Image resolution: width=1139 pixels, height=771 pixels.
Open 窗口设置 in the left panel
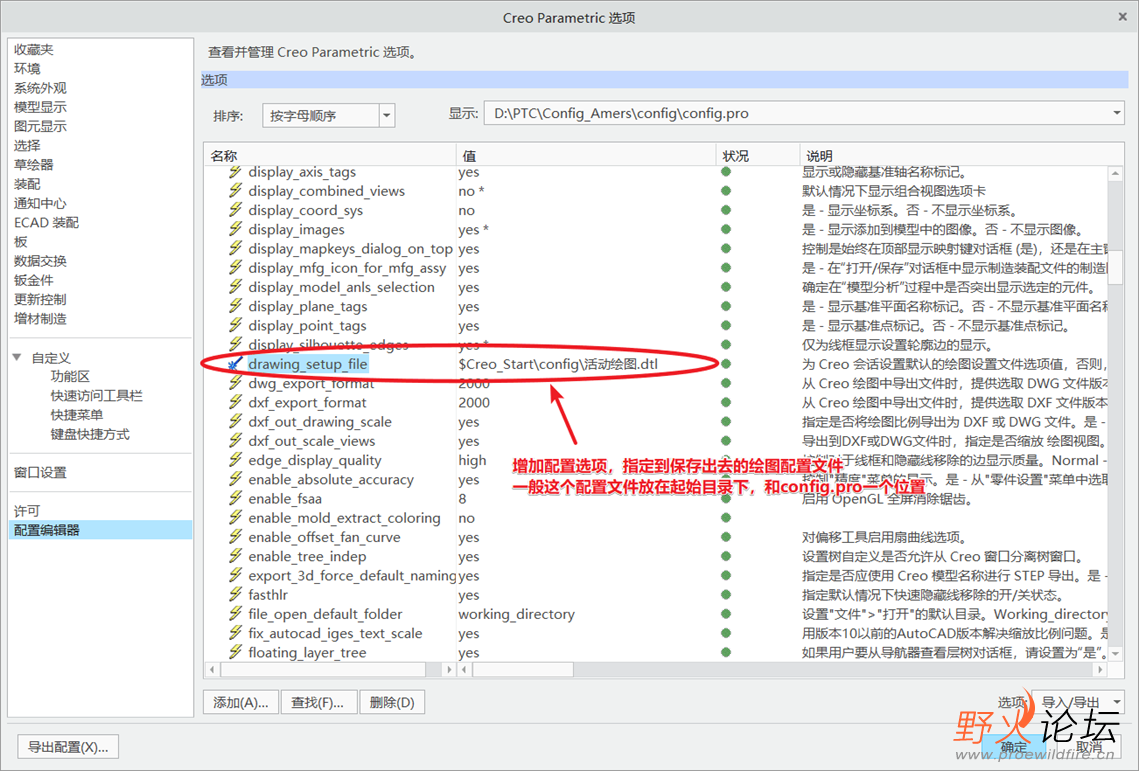click(x=40, y=472)
